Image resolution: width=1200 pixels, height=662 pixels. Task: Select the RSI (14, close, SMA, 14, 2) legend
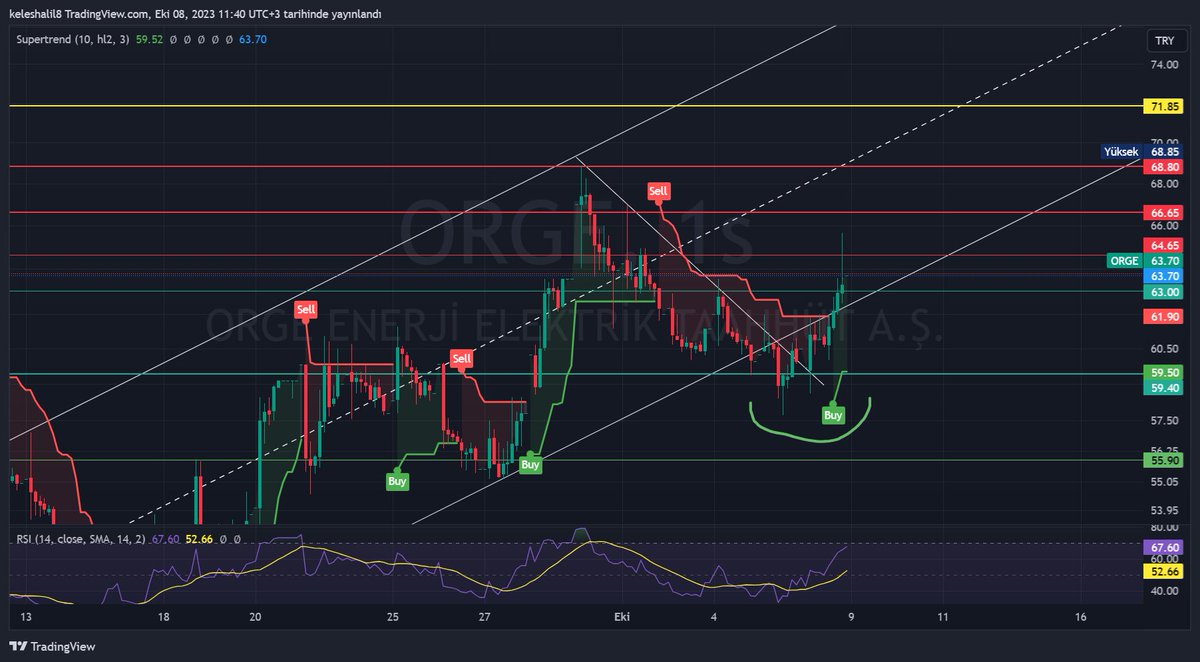click(80, 539)
